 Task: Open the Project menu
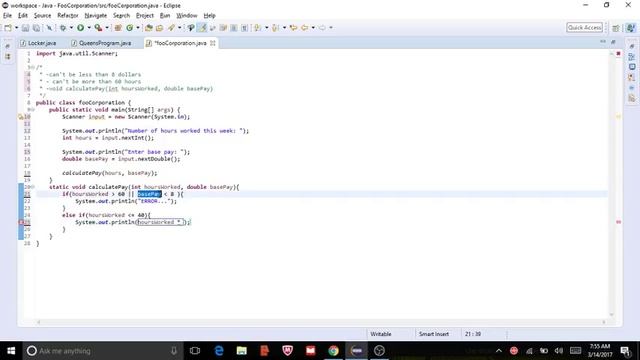(145, 16)
